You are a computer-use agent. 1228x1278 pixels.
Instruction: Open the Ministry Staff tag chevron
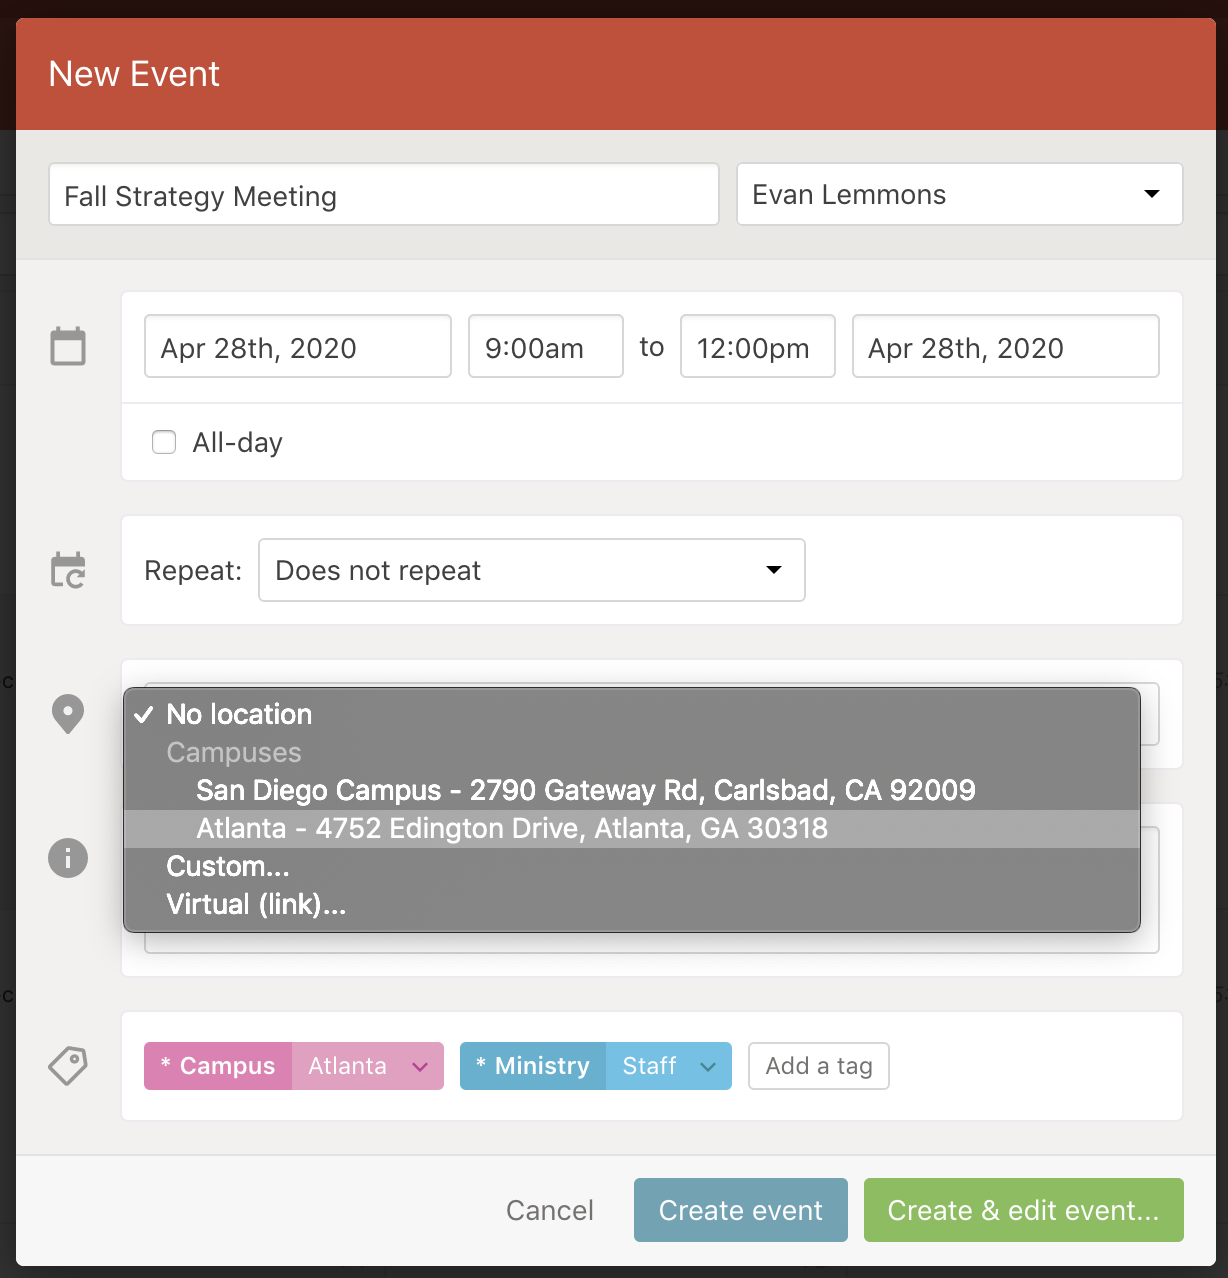(x=708, y=1066)
